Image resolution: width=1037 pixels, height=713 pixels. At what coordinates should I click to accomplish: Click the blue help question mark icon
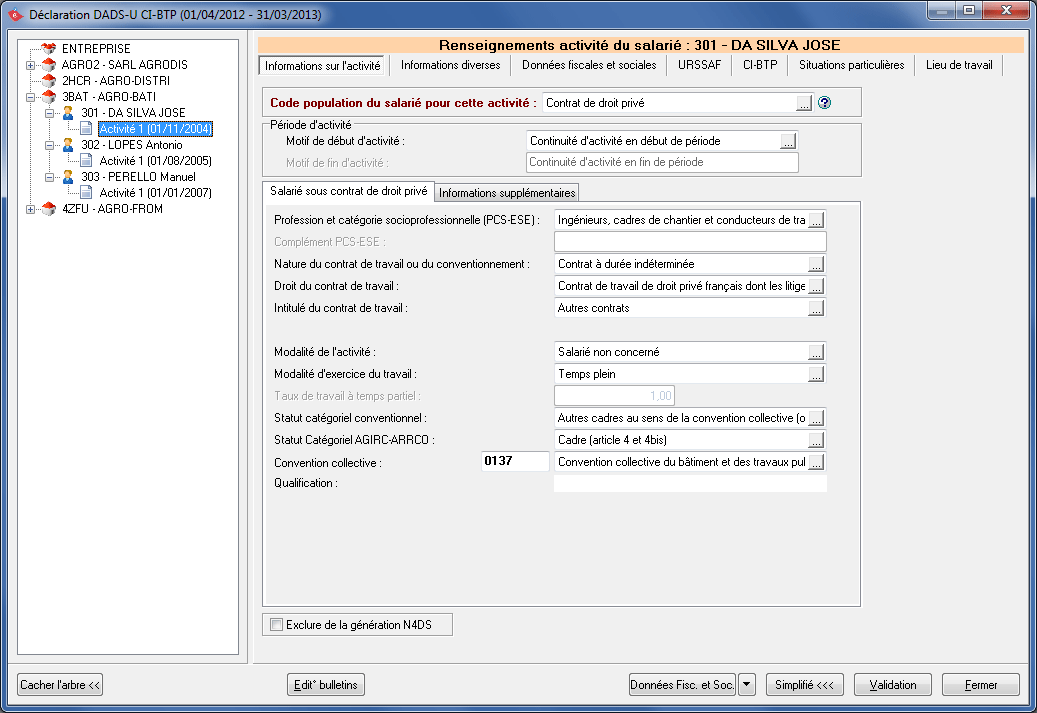825,102
